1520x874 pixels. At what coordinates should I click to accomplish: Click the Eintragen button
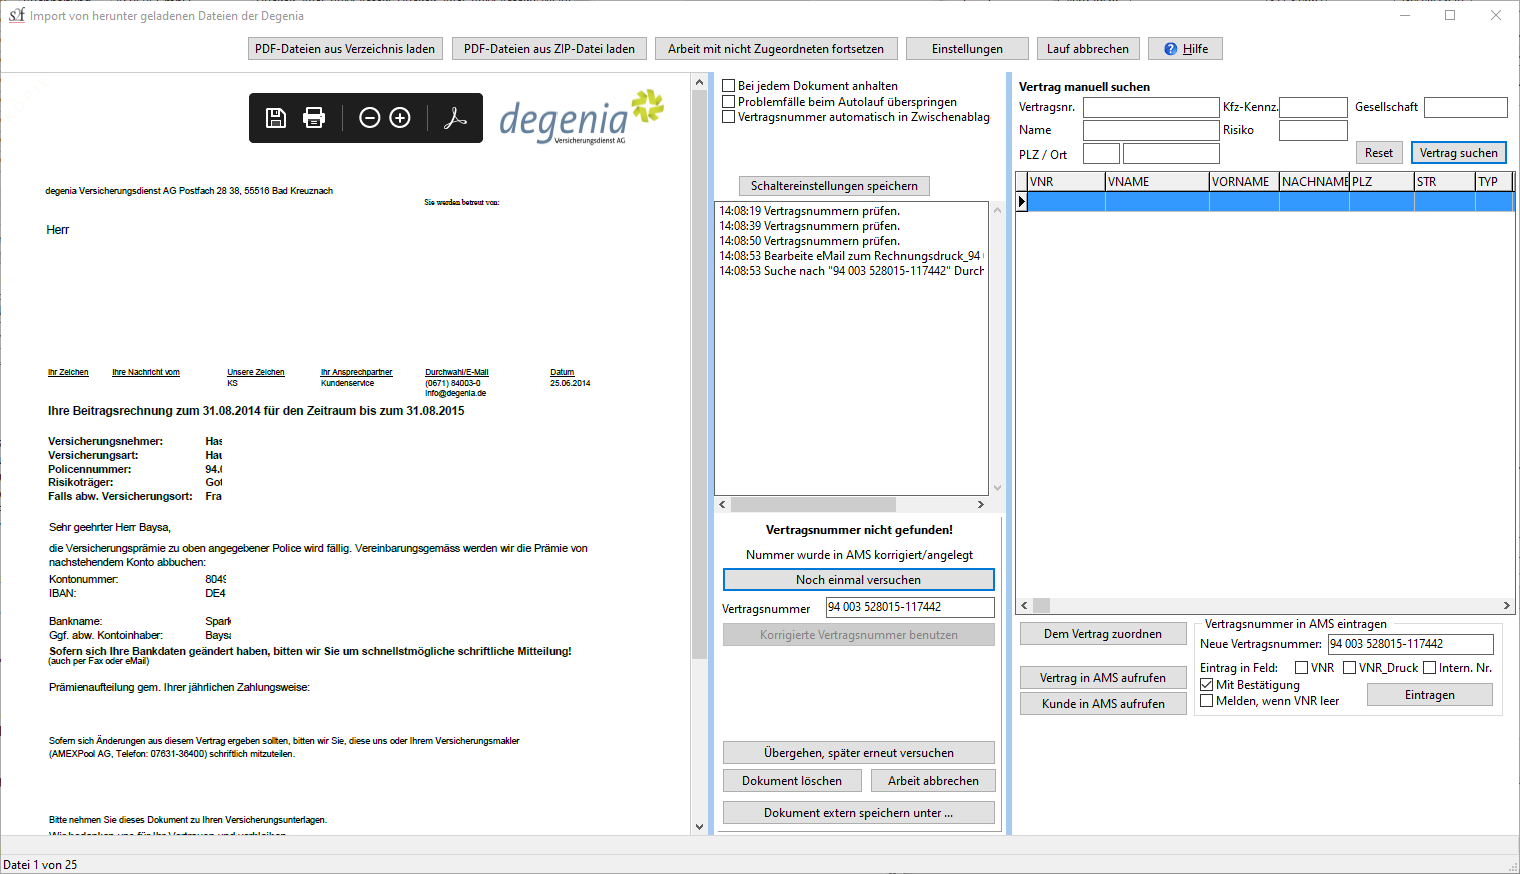[1429, 695]
